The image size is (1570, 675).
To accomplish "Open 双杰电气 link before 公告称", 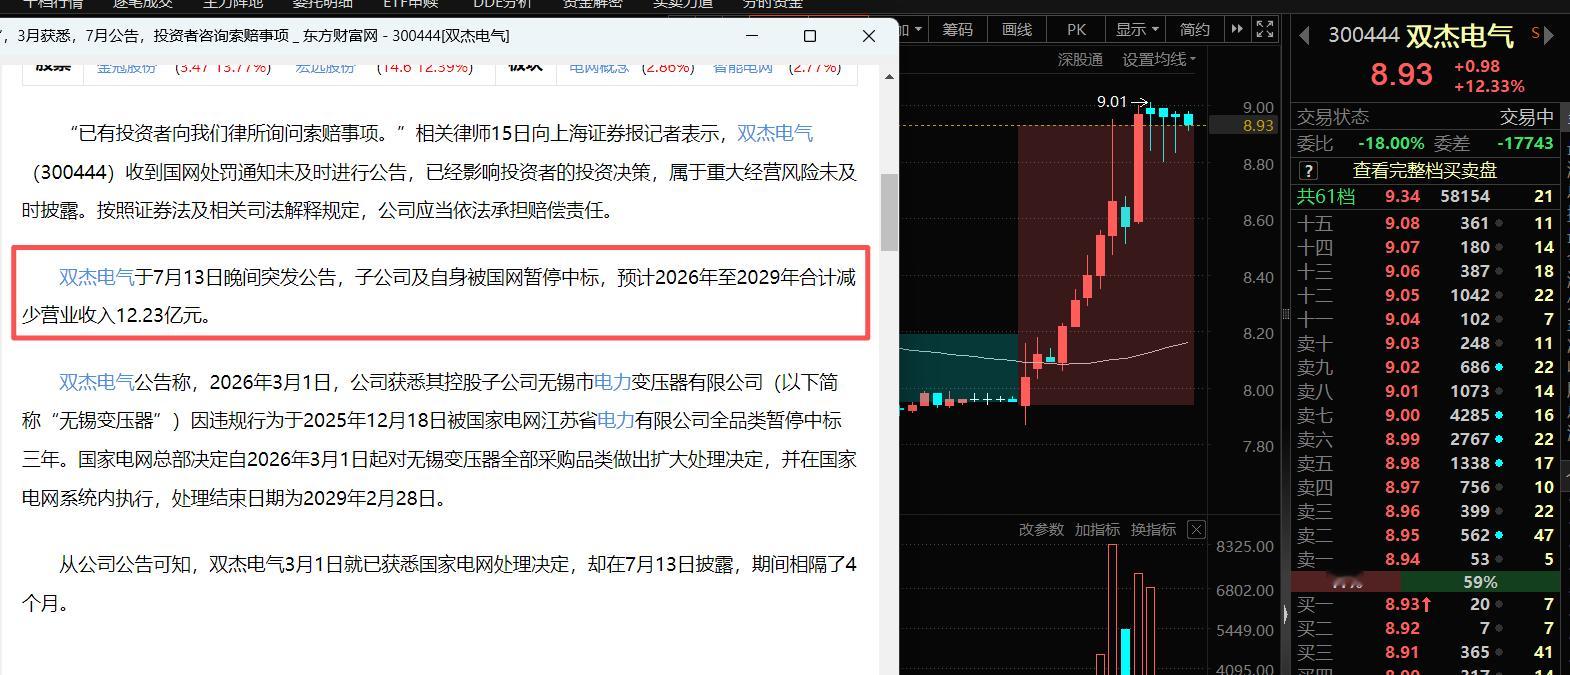I will (x=96, y=382).
